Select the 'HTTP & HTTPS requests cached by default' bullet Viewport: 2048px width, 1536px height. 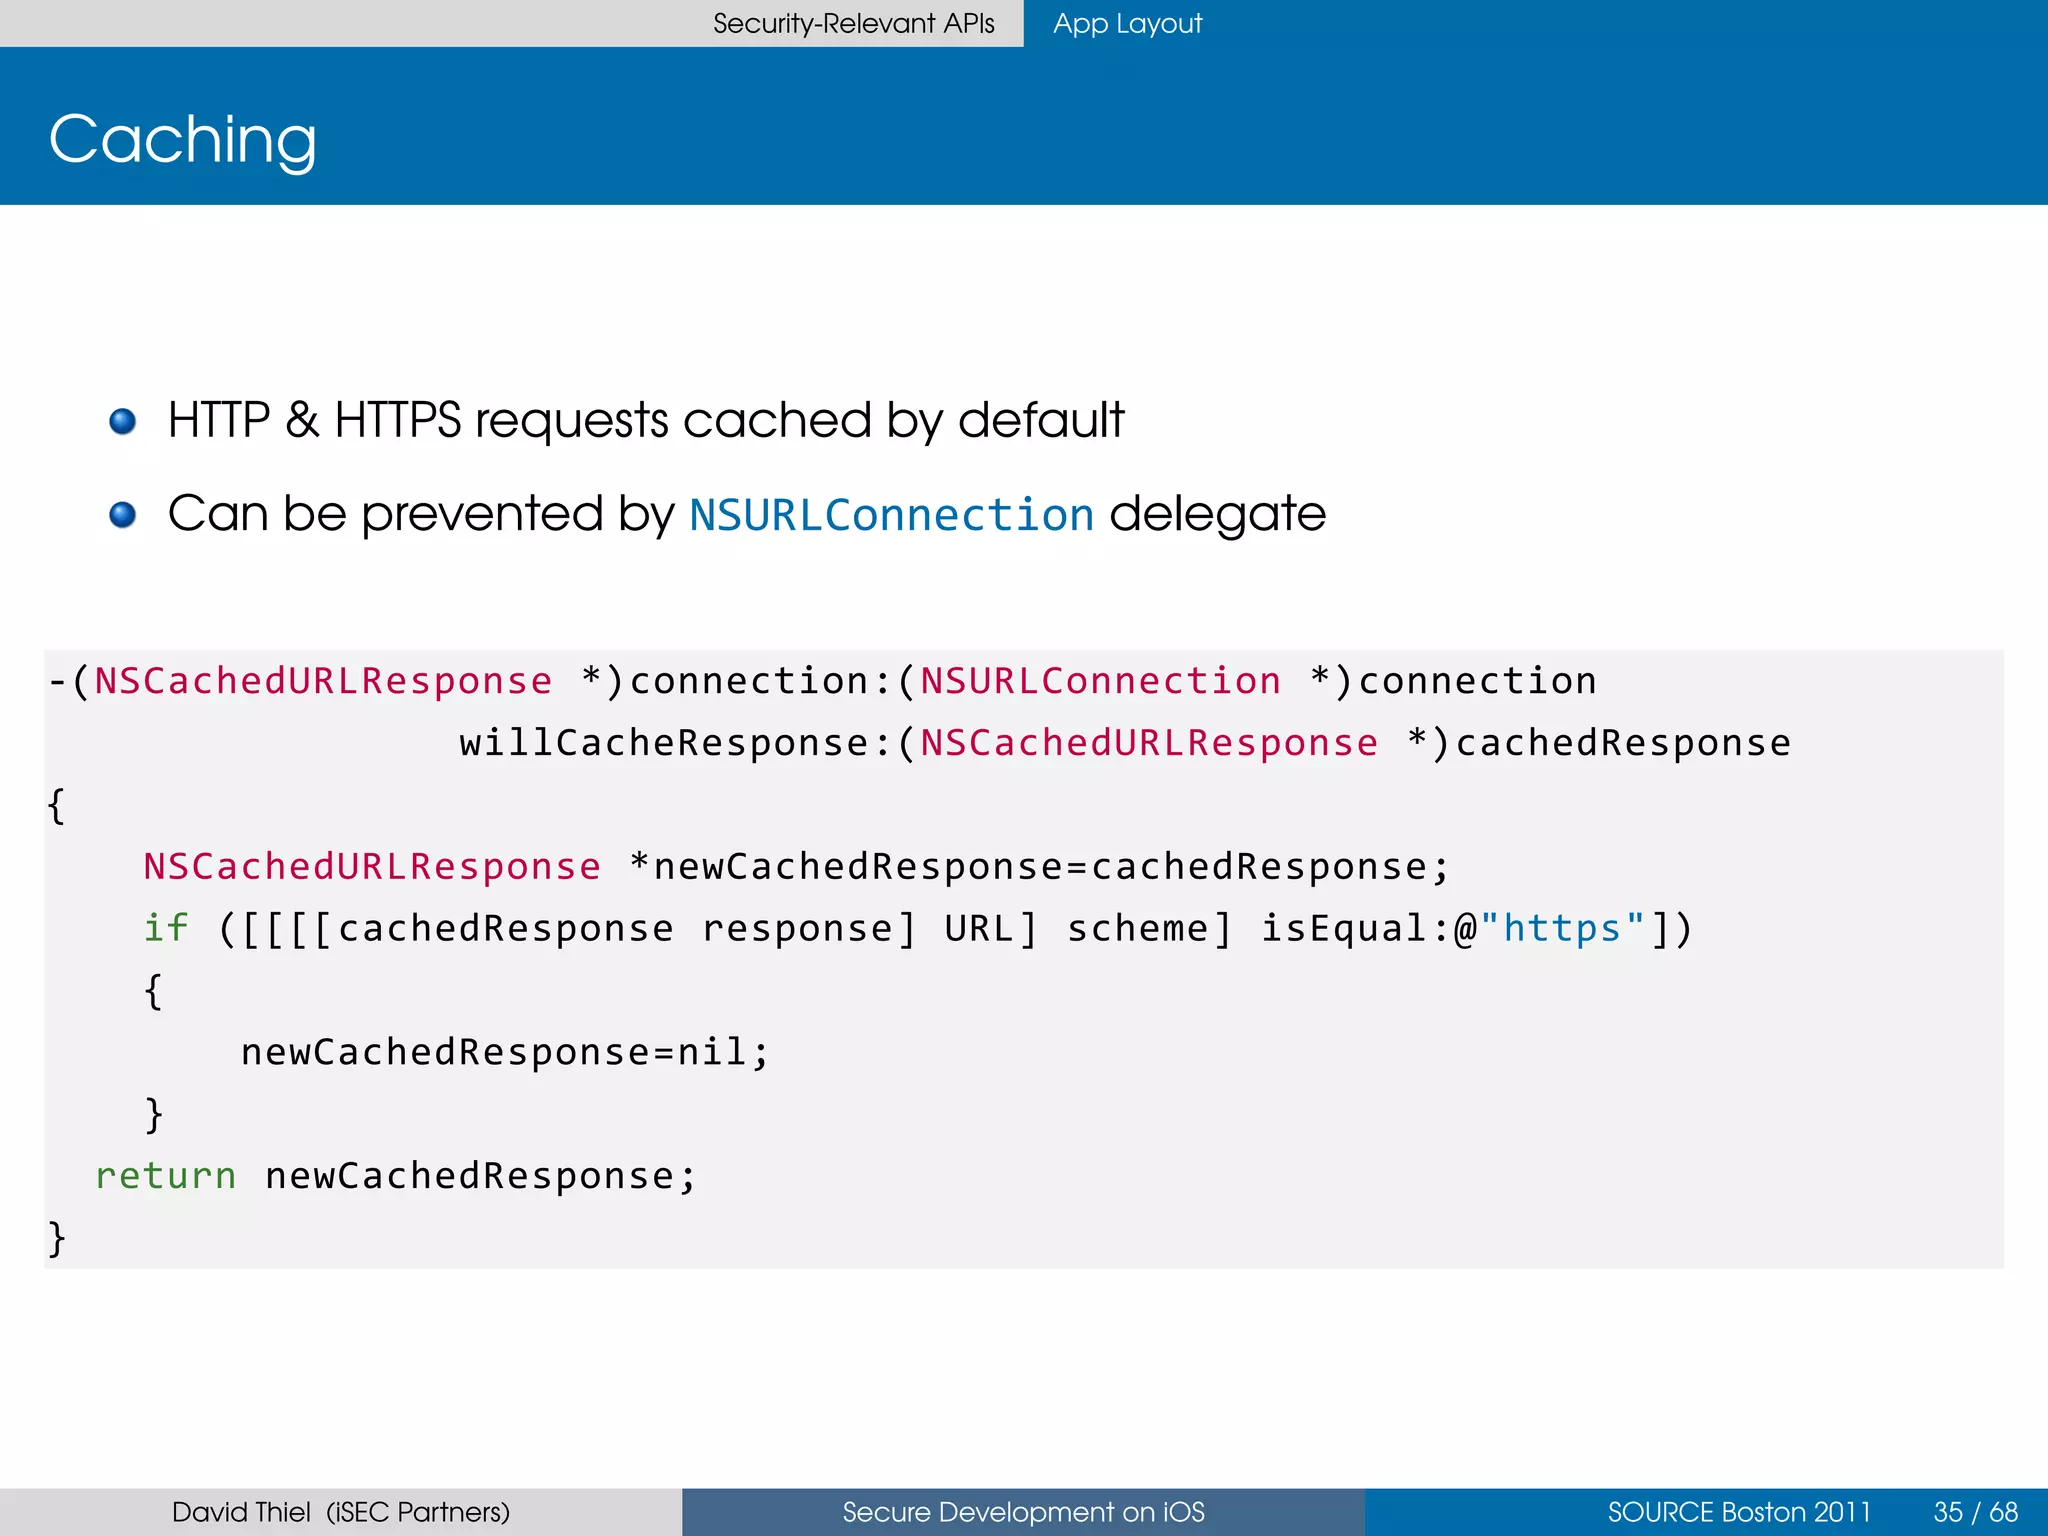point(646,420)
